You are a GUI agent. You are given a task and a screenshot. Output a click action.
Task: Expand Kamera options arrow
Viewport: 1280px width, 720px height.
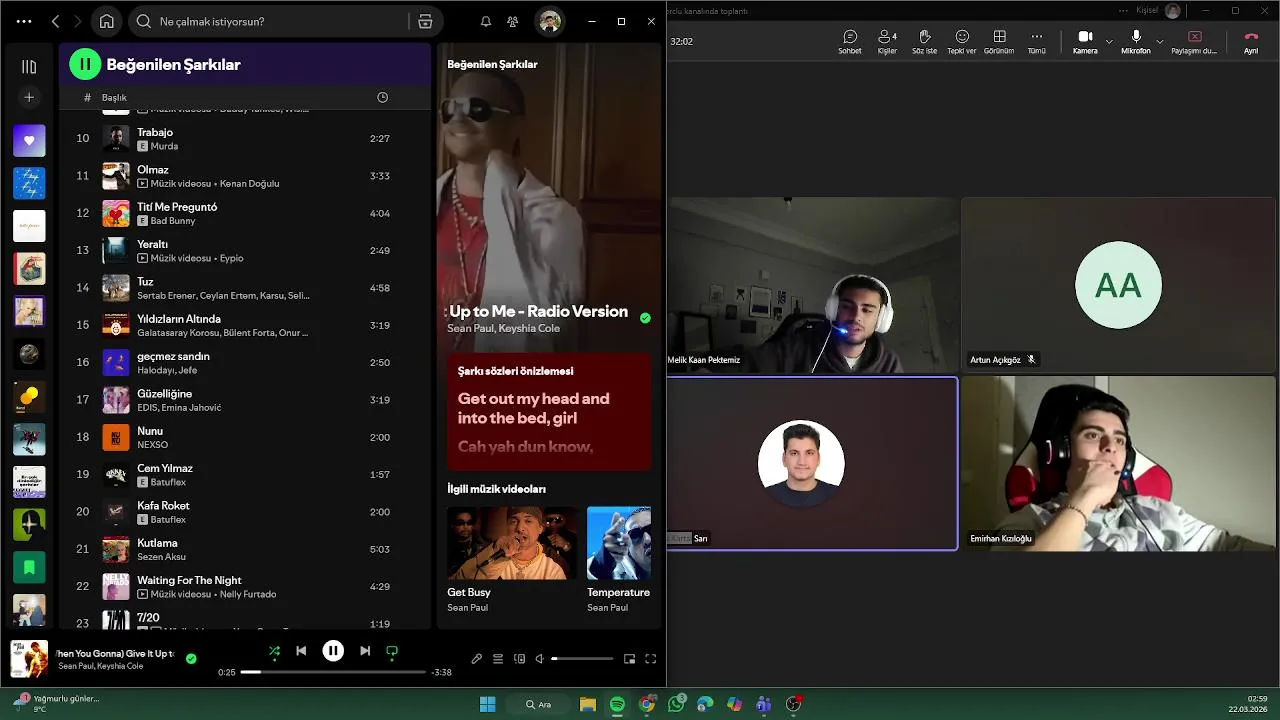(1109, 42)
